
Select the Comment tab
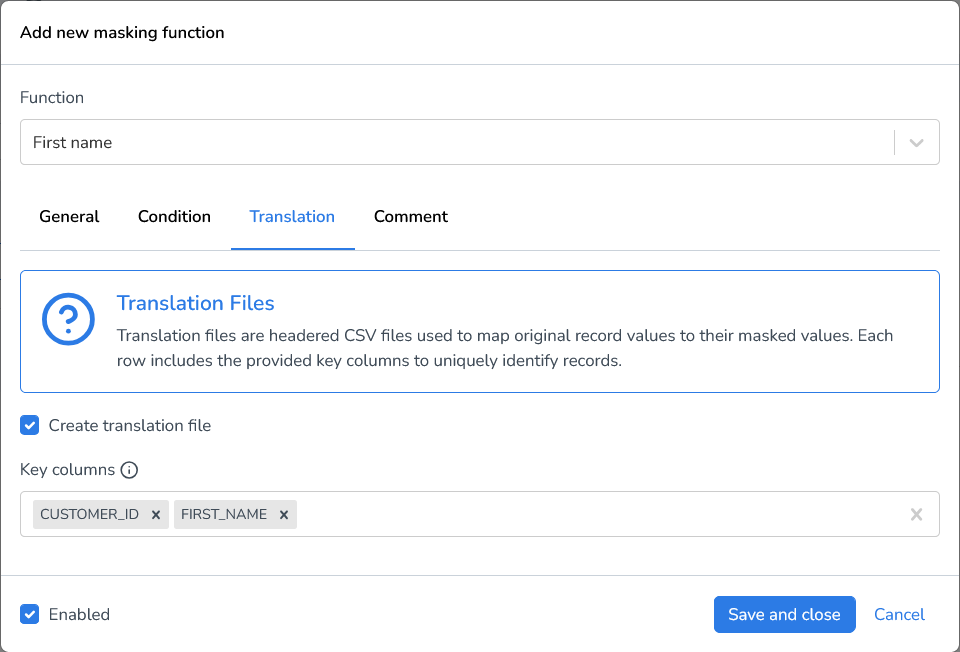(410, 216)
